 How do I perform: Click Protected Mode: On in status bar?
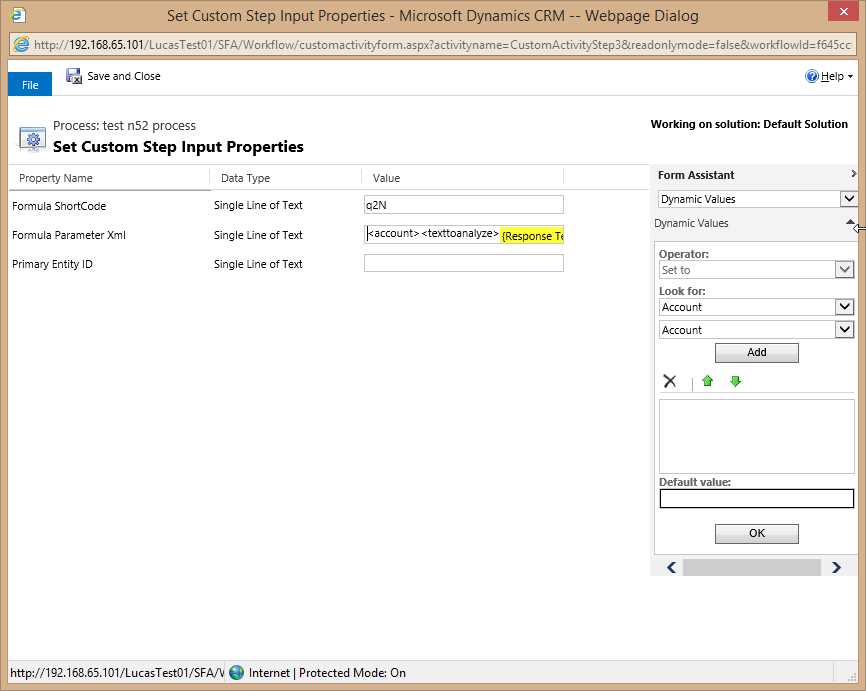(x=352, y=673)
